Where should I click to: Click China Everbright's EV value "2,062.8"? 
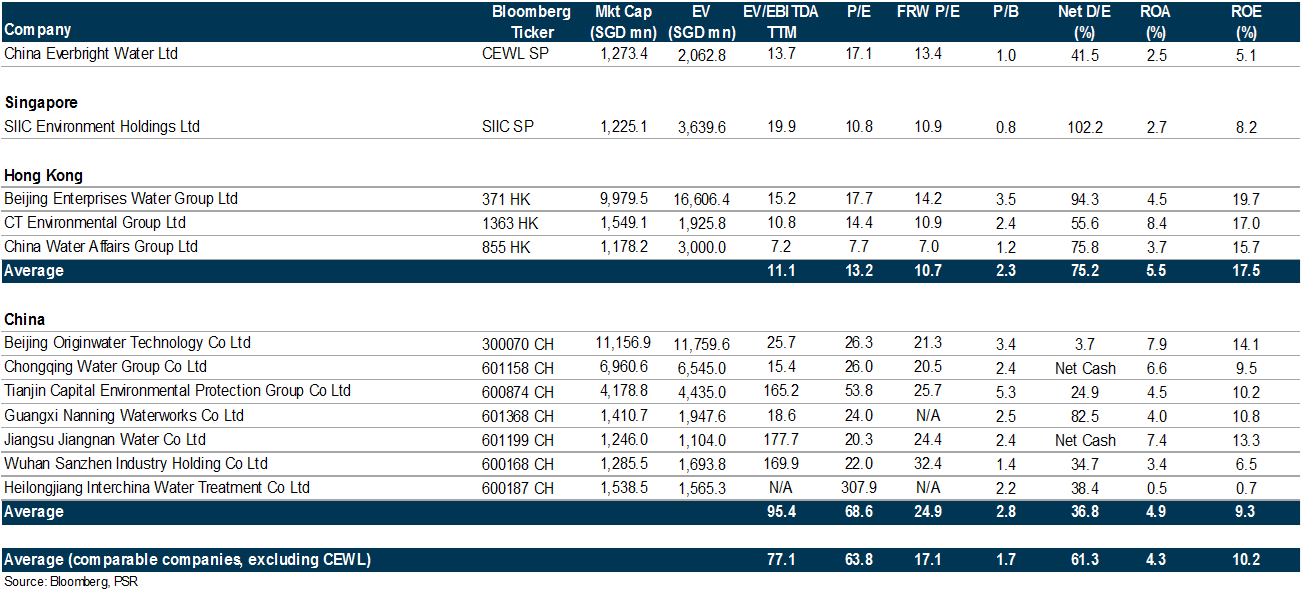pos(702,55)
